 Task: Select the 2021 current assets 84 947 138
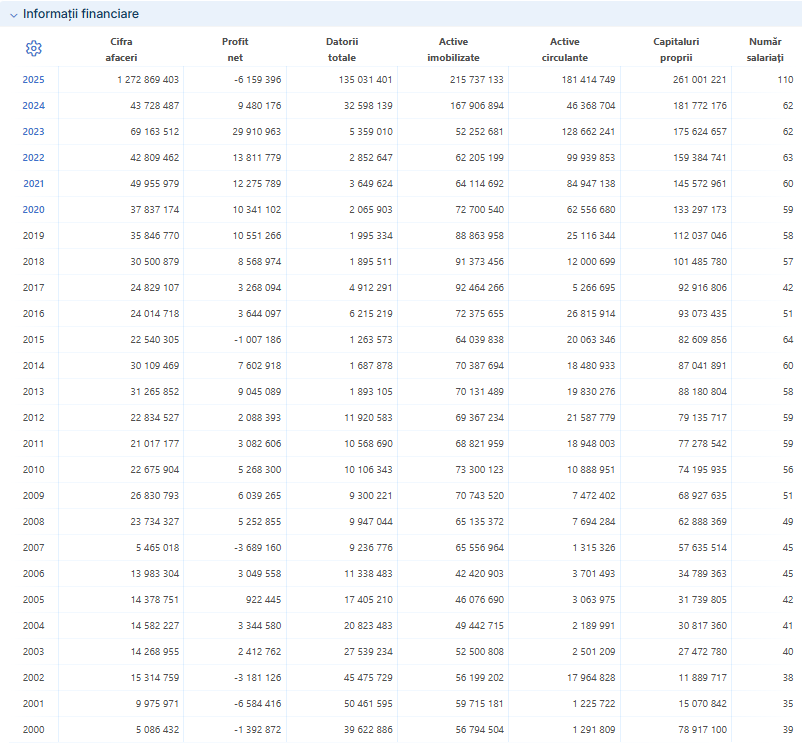tap(591, 184)
